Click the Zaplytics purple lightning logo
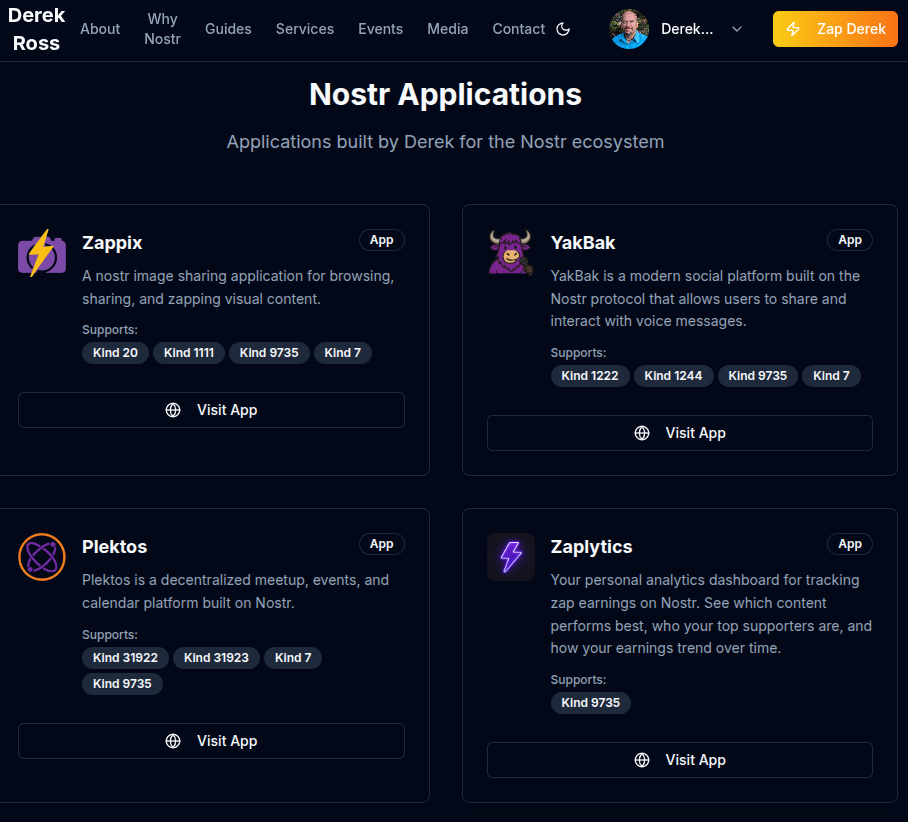Viewport: 908px width, 822px height. click(x=510, y=556)
